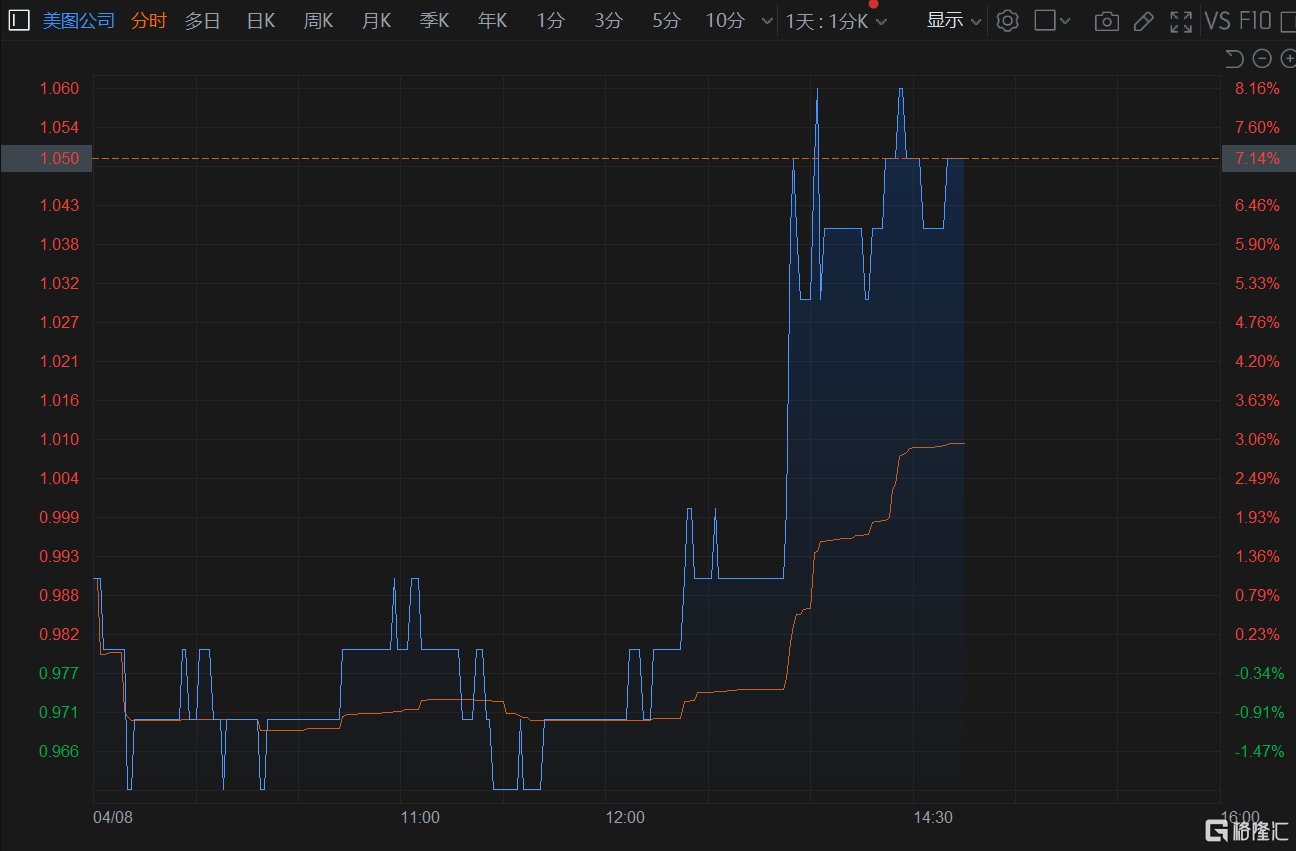Open layout options arrow beside square
1296x851 pixels.
coord(1065,21)
